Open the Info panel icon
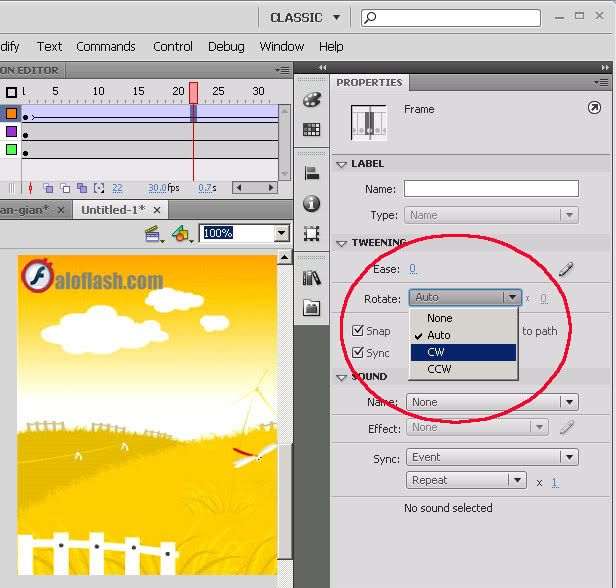The image size is (616, 588). click(311, 203)
